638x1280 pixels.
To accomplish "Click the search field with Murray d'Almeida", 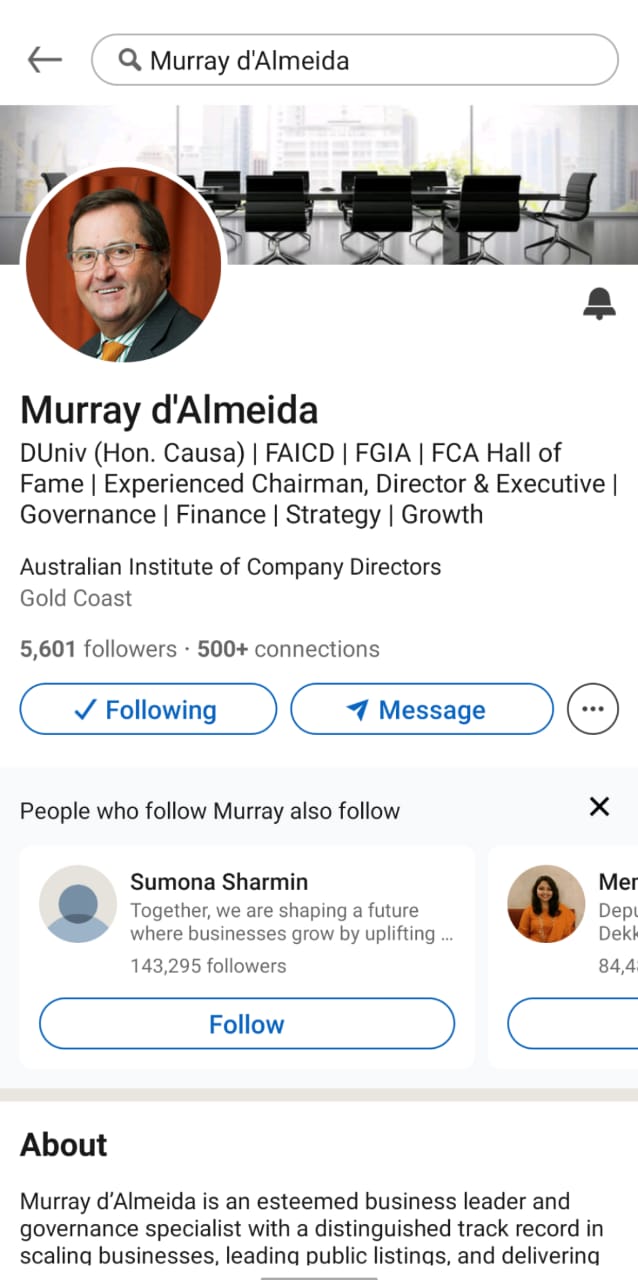I will coord(370,61).
